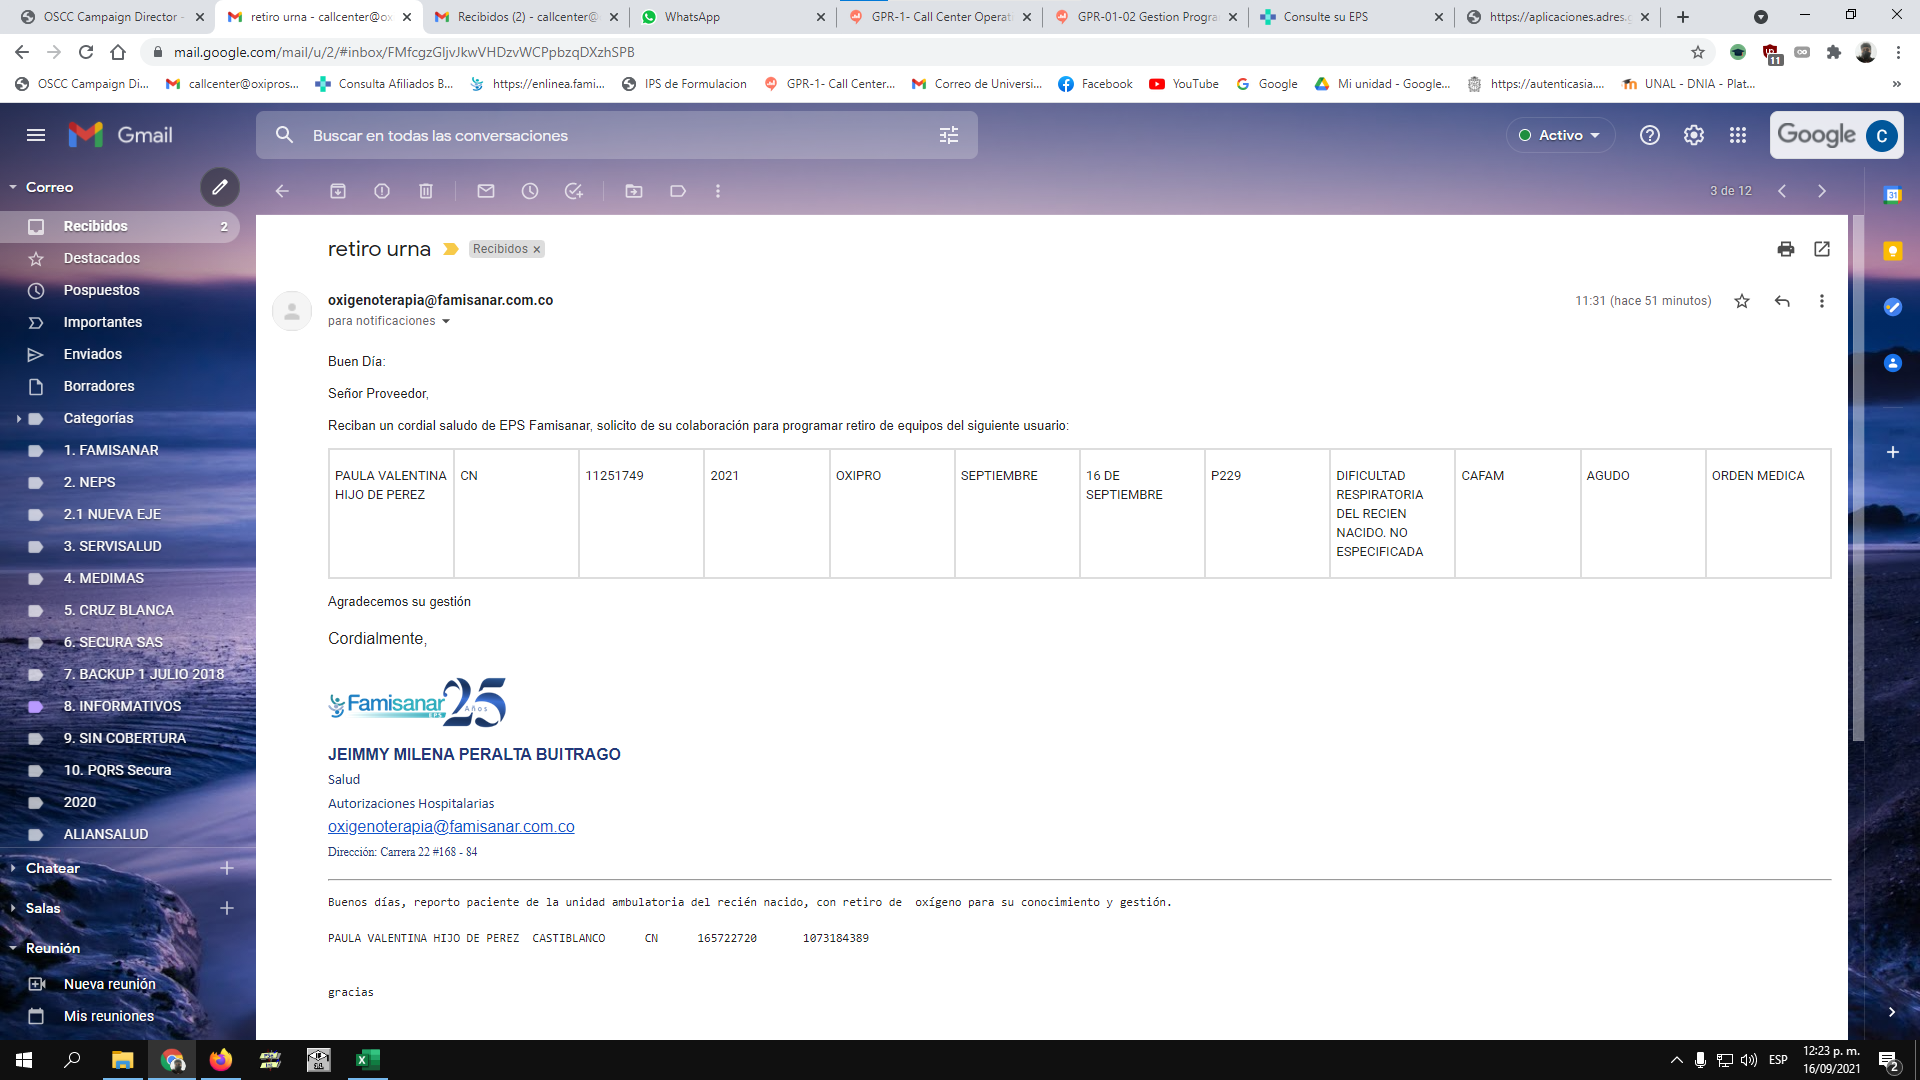
Task: Open the Gmail main menu hamburger
Action: (36, 135)
